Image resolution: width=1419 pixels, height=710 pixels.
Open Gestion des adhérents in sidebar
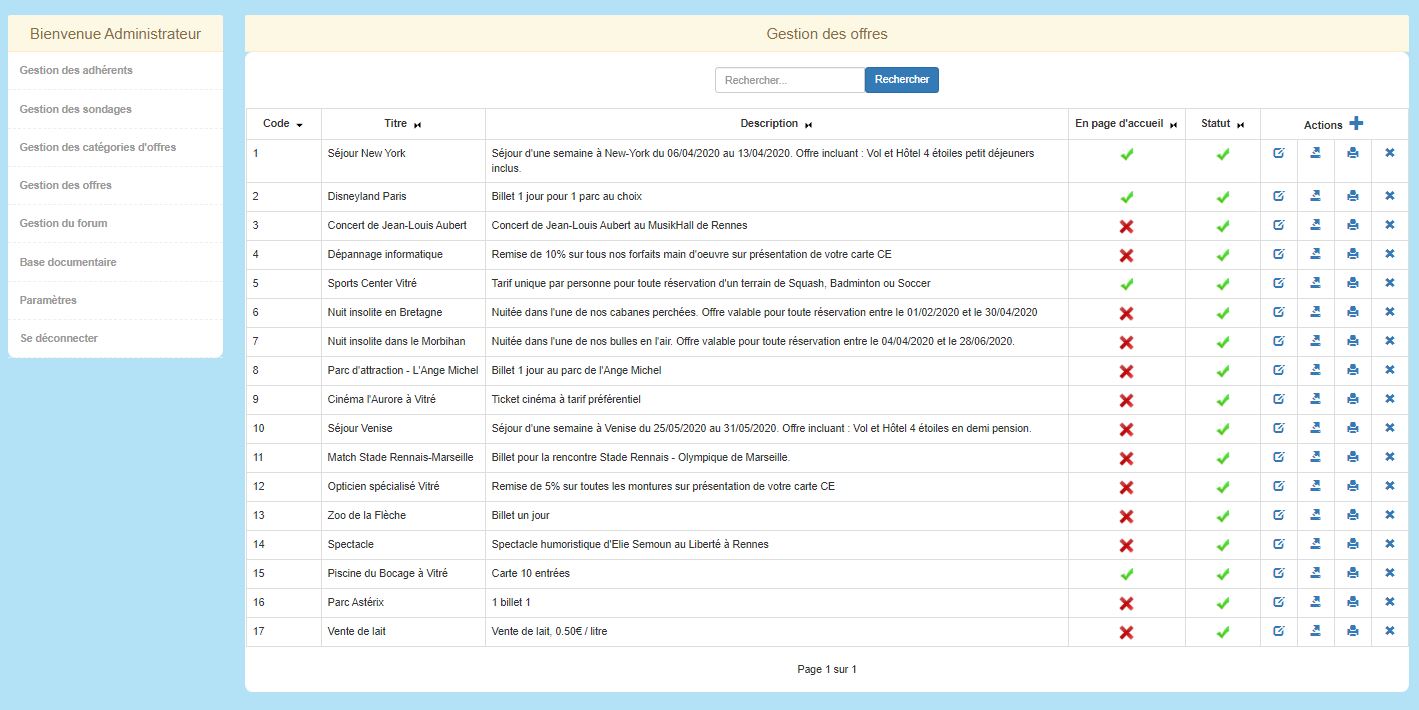coord(76,70)
